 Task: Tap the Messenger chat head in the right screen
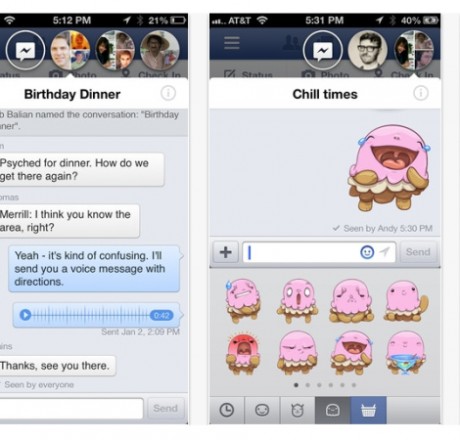tap(323, 50)
